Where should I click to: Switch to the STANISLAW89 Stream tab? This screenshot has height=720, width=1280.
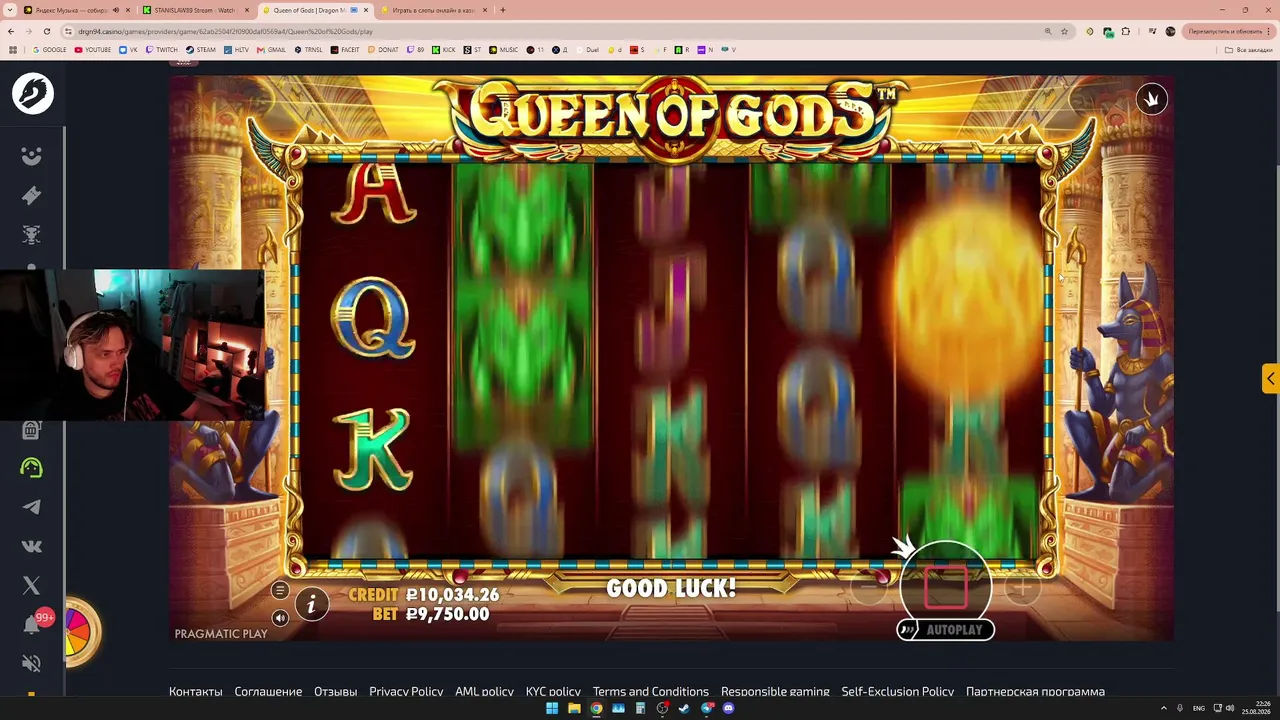(x=194, y=10)
